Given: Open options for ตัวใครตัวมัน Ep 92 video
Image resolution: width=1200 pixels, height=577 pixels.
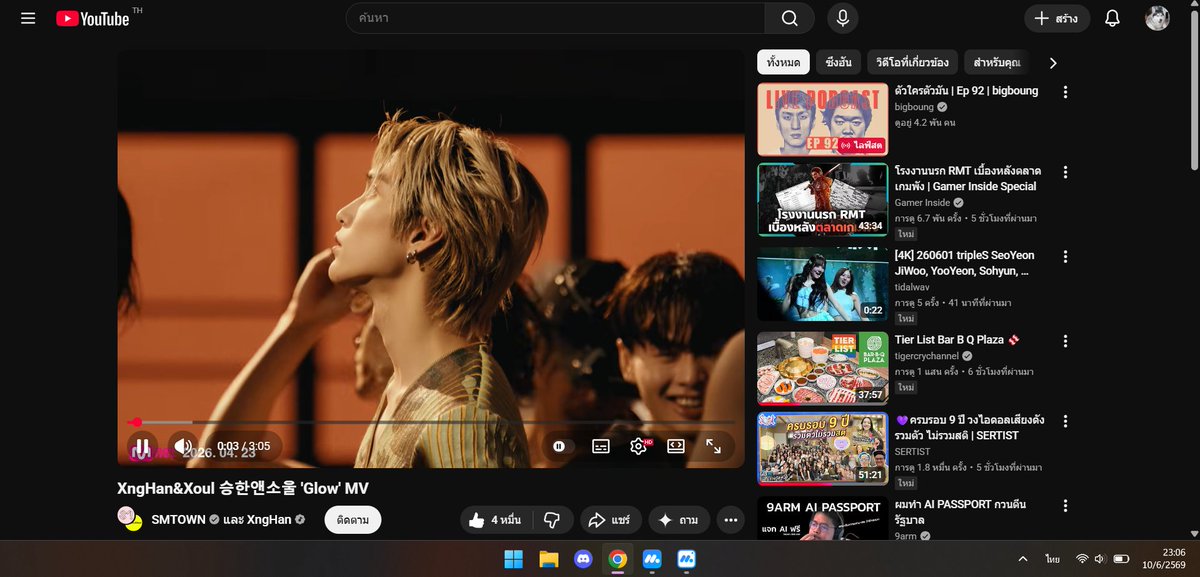Looking at the screenshot, I should click(1065, 92).
